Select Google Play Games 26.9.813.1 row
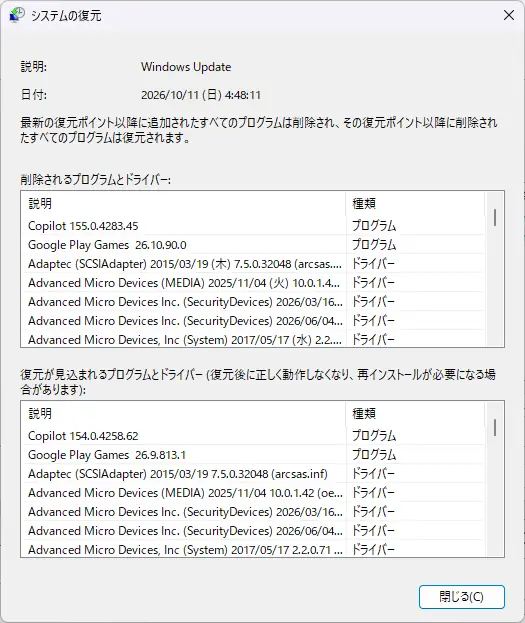Viewport: 525px width, 623px height. 254,455
